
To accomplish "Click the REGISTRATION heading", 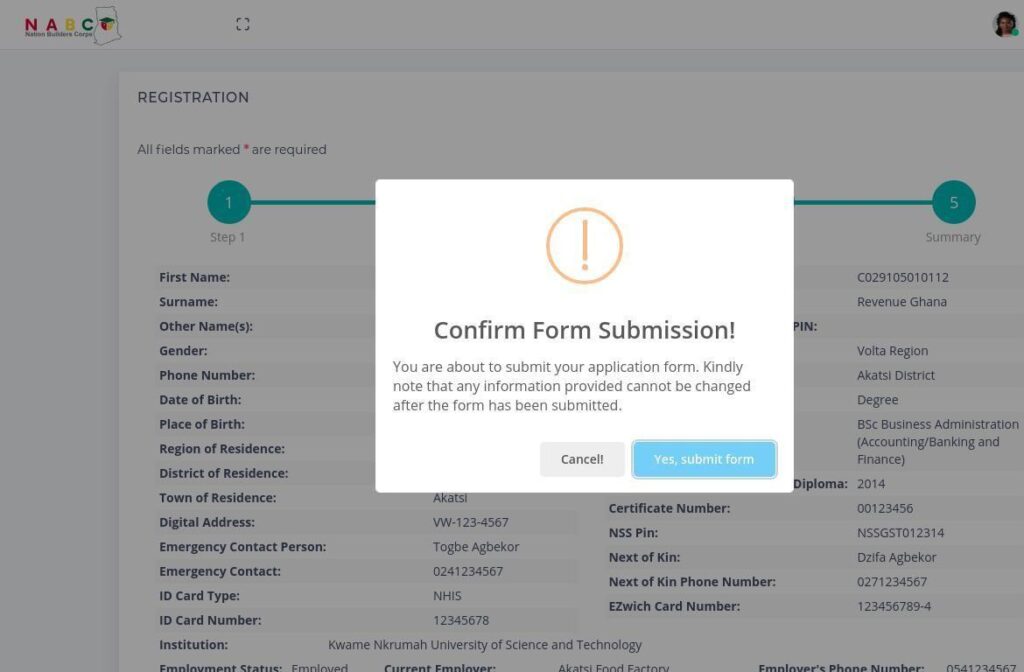I will coord(193,98).
